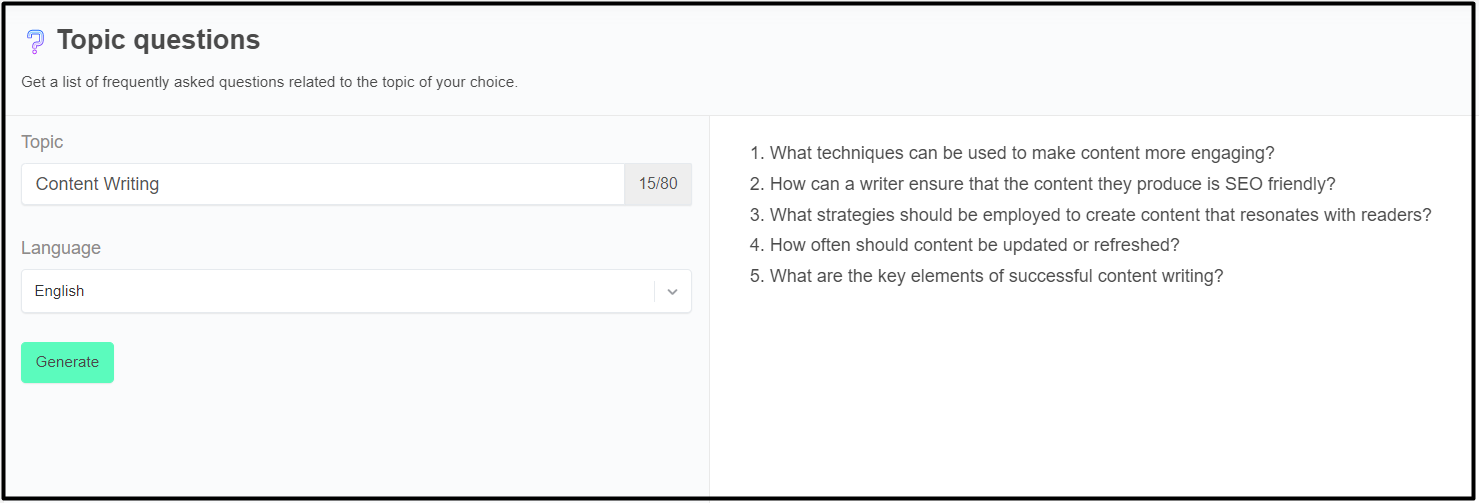Screen dimensions: 1479x503
Task: Click the Topic questions page heading
Action: tap(158, 40)
